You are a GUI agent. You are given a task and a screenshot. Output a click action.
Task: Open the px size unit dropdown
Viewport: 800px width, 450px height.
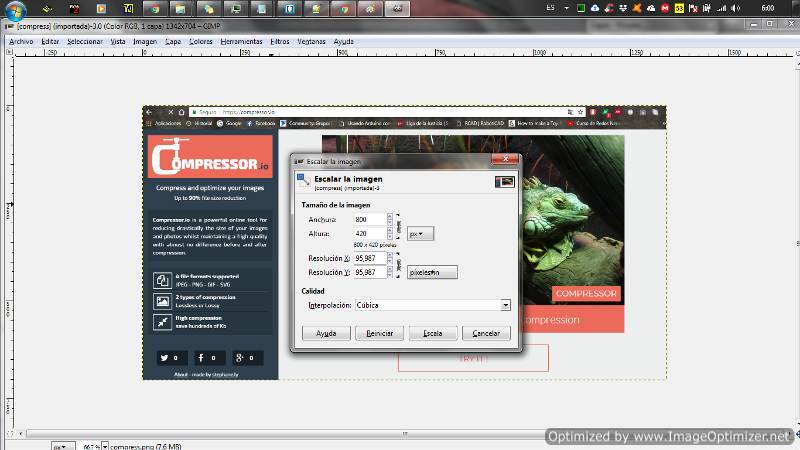pyautogui.click(x=420, y=234)
